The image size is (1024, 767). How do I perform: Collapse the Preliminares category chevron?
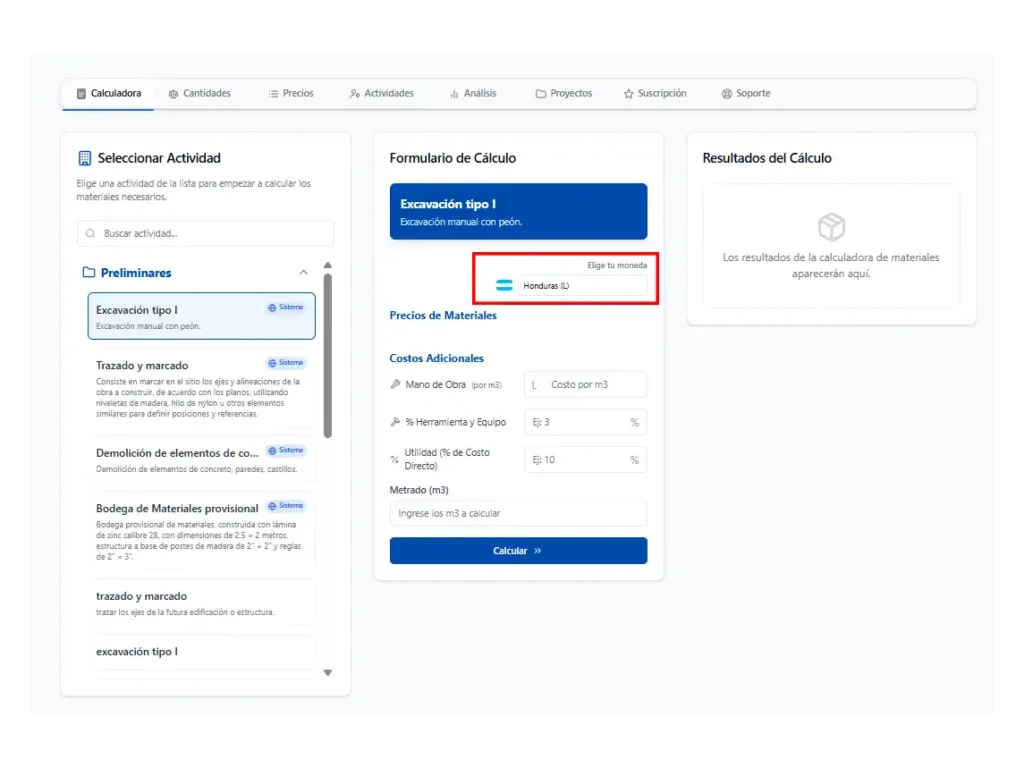(x=303, y=273)
